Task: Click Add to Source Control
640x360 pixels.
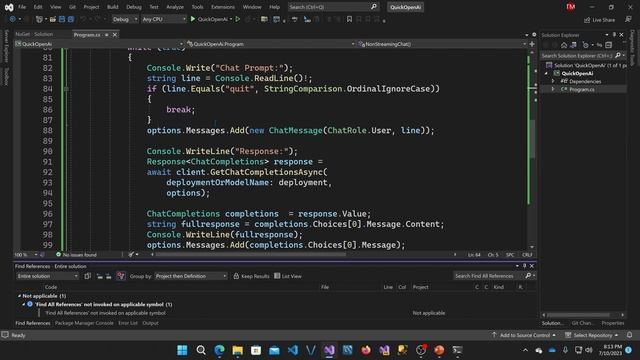Action: tap(524, 335)
